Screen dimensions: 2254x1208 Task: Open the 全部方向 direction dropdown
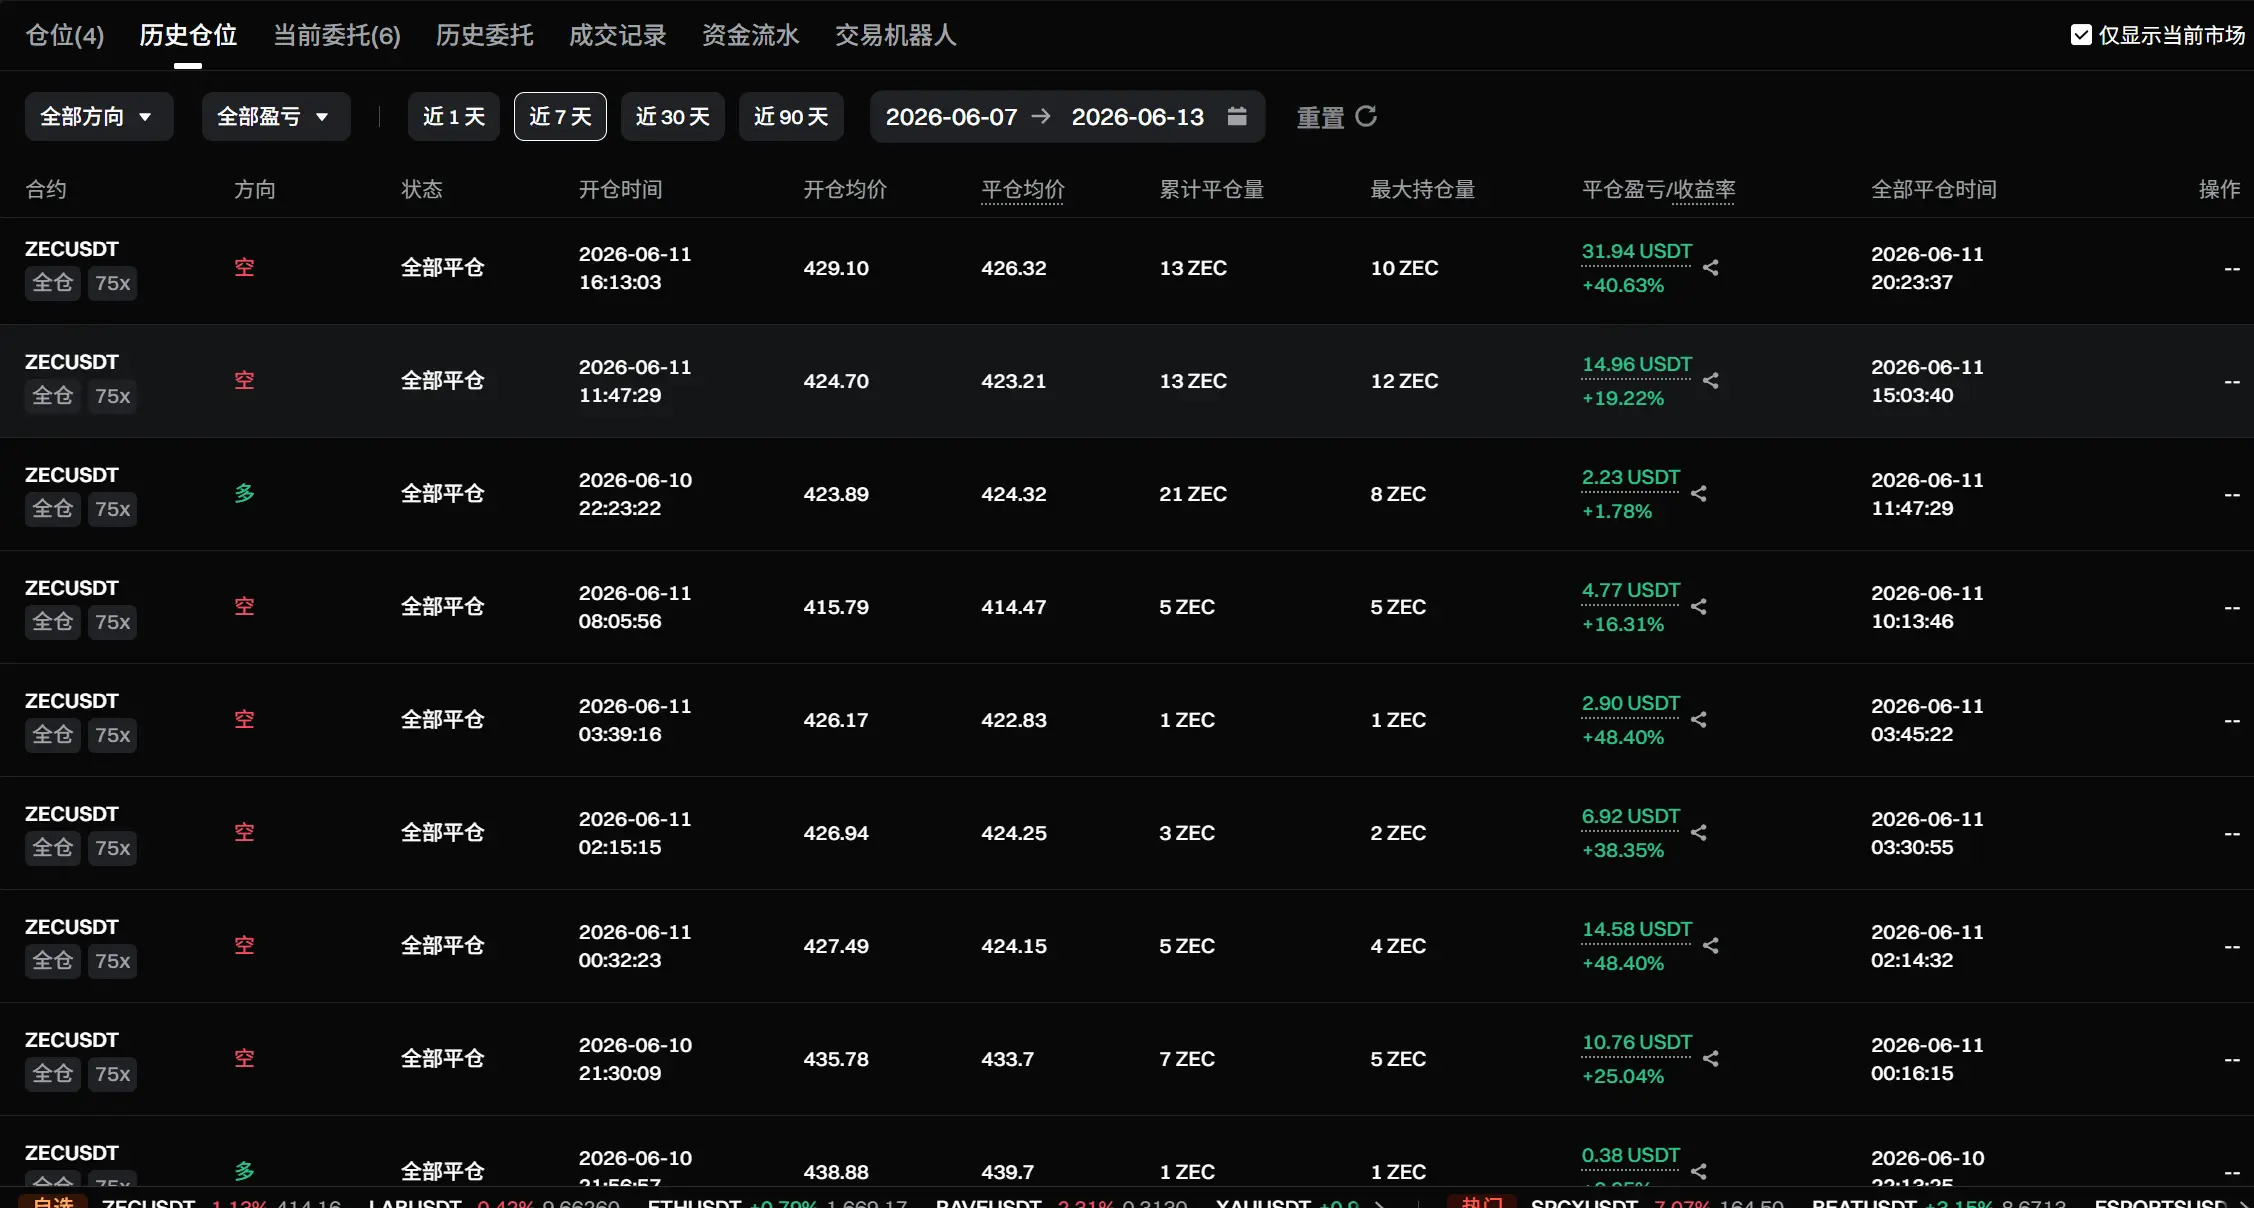99,117
